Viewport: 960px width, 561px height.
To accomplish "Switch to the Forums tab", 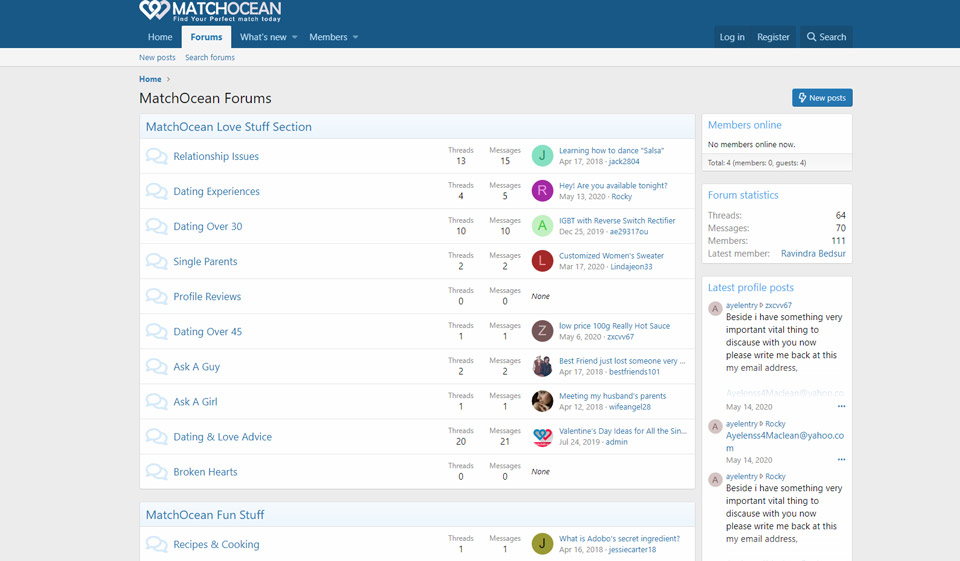I will tap(206, 37).
